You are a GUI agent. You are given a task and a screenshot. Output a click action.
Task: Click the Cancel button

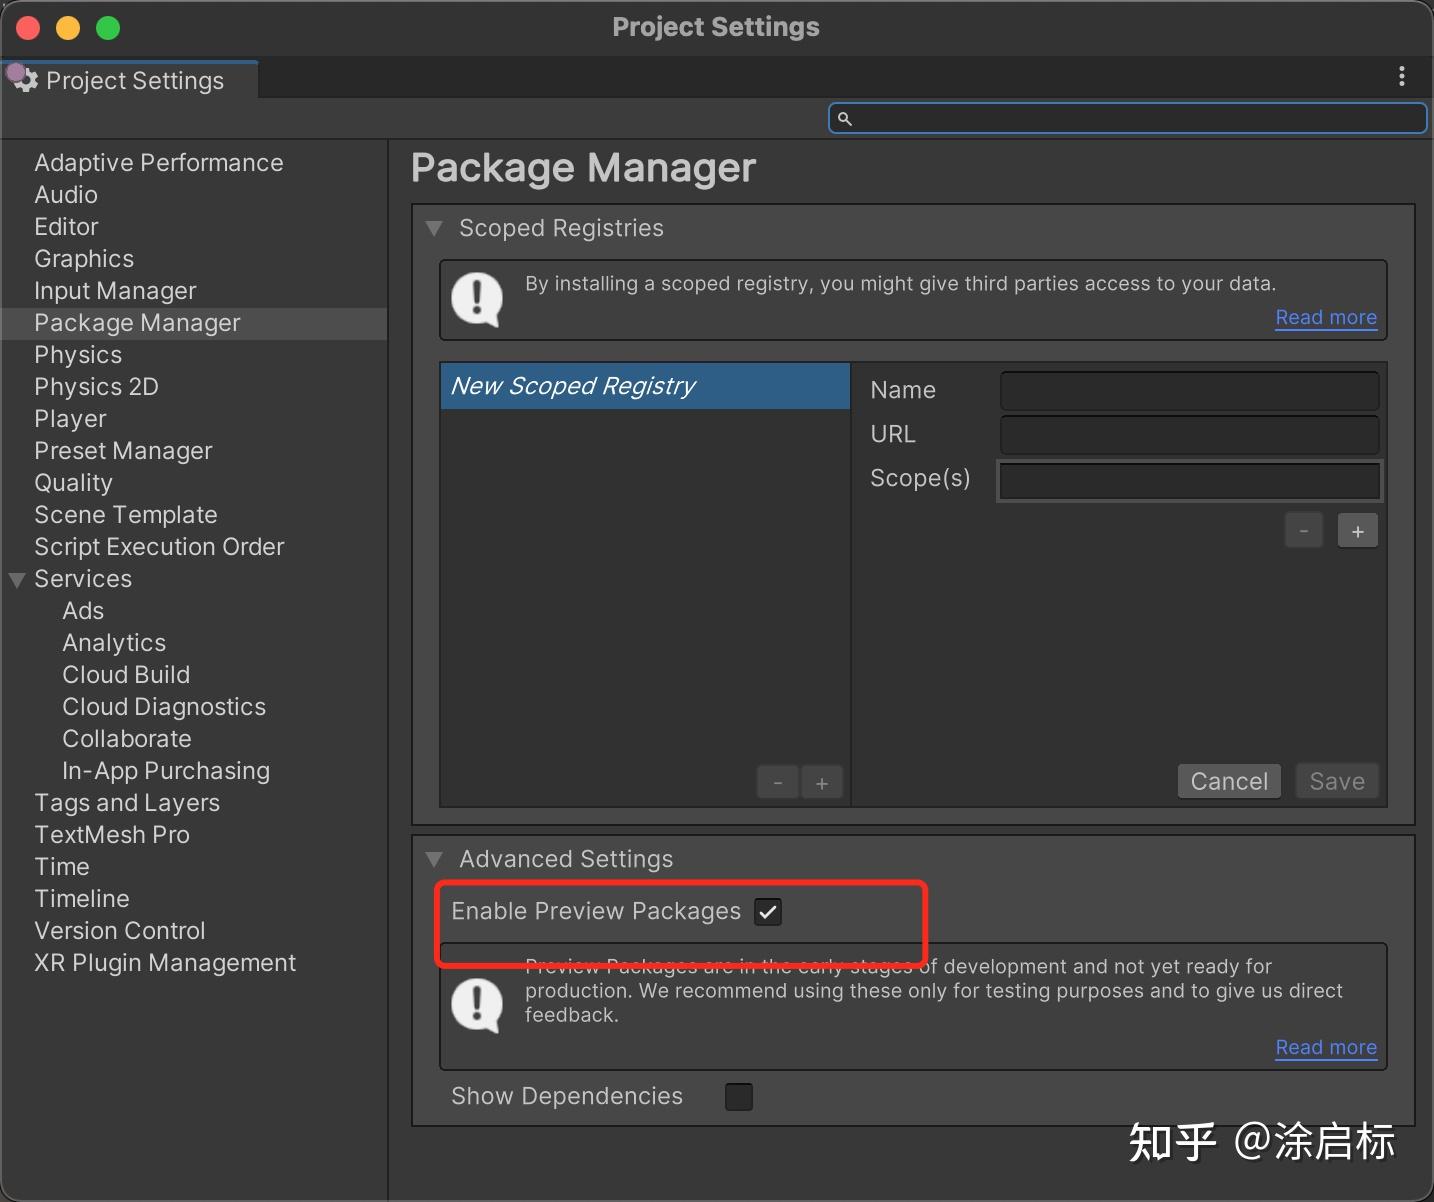click(1229, 781)
